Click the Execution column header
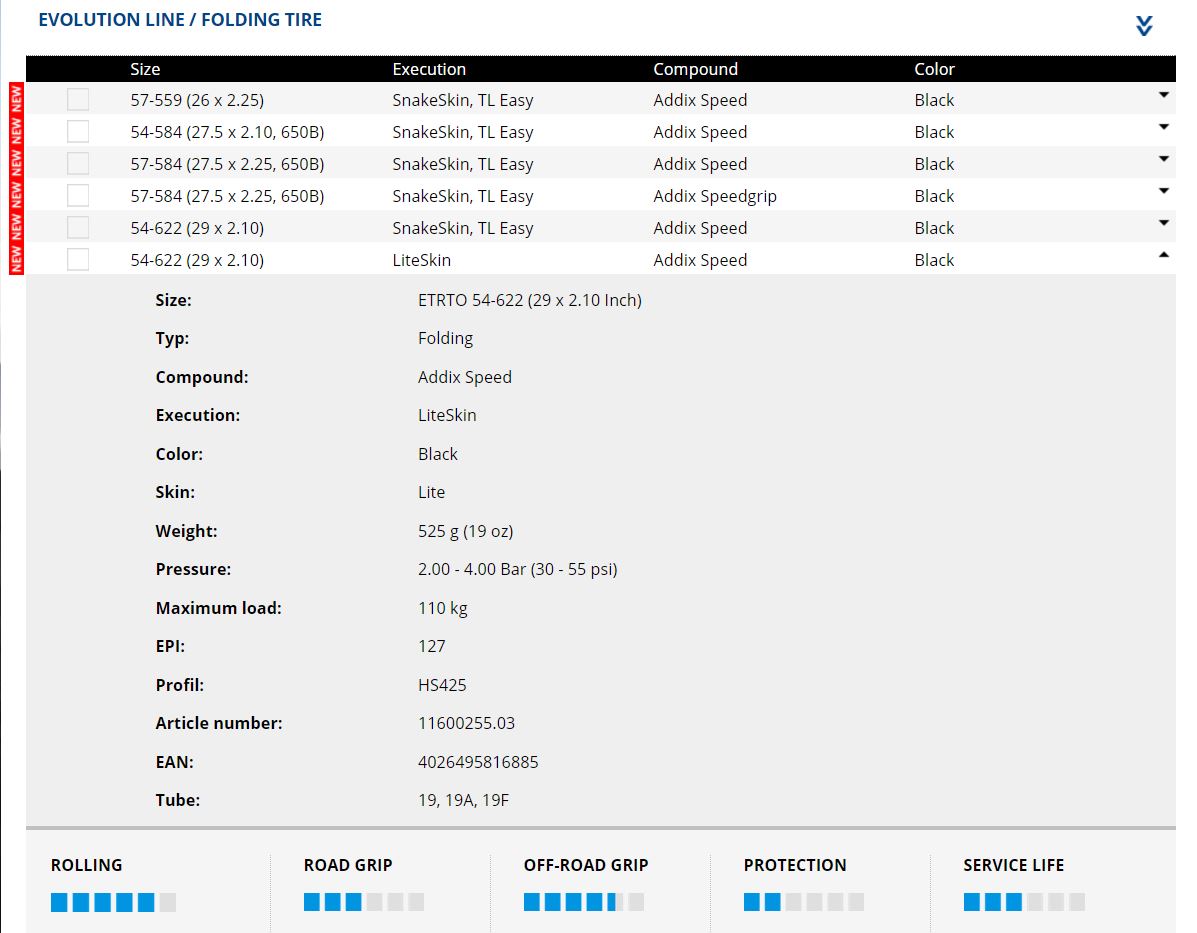Screen dimensions: 1197x933 point(429,69)
